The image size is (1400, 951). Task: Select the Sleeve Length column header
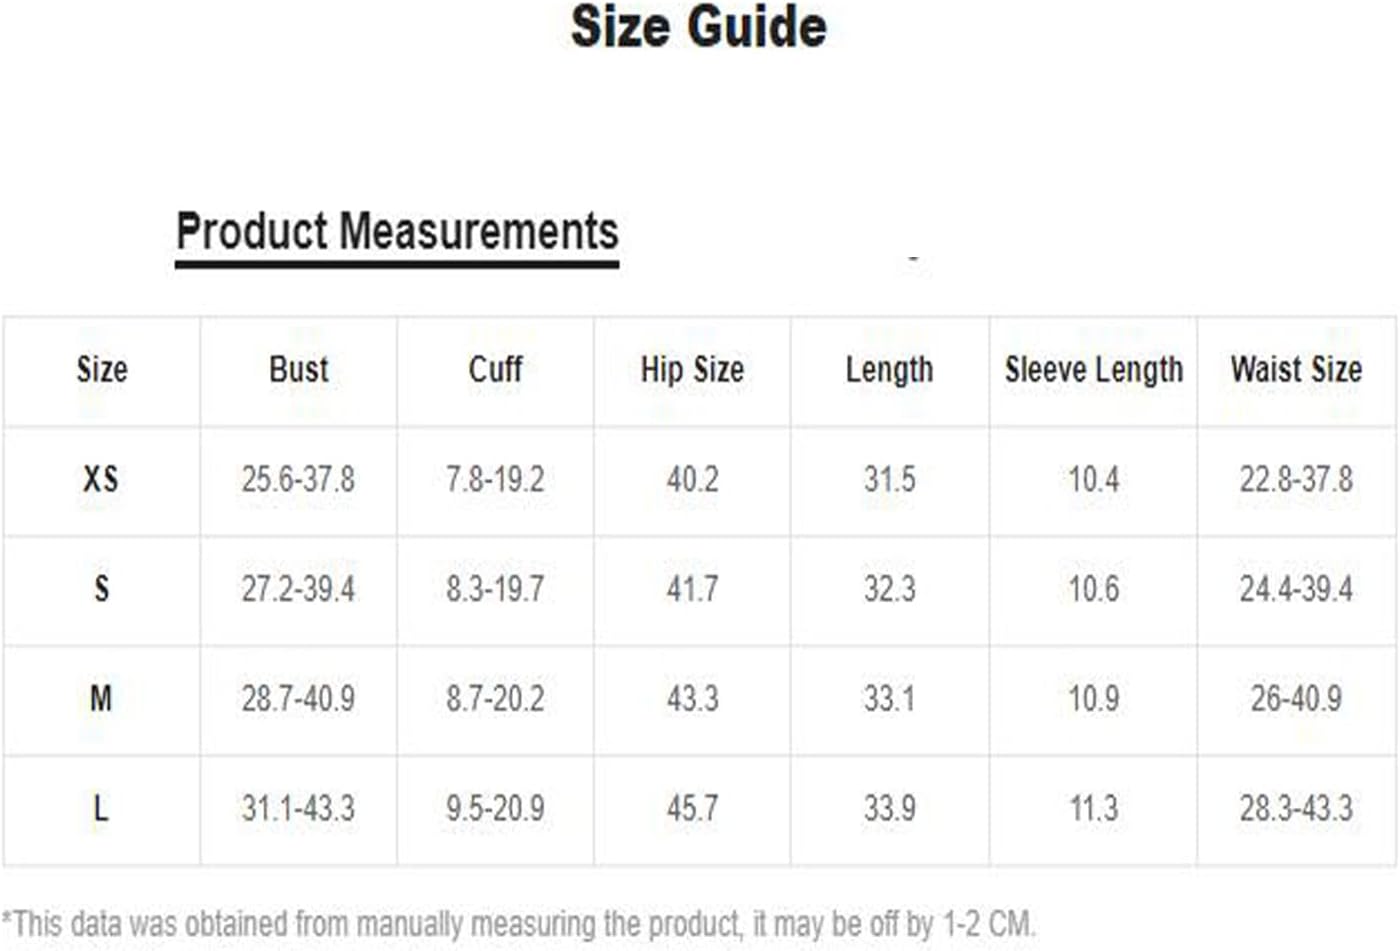(x=1094, y=370)
